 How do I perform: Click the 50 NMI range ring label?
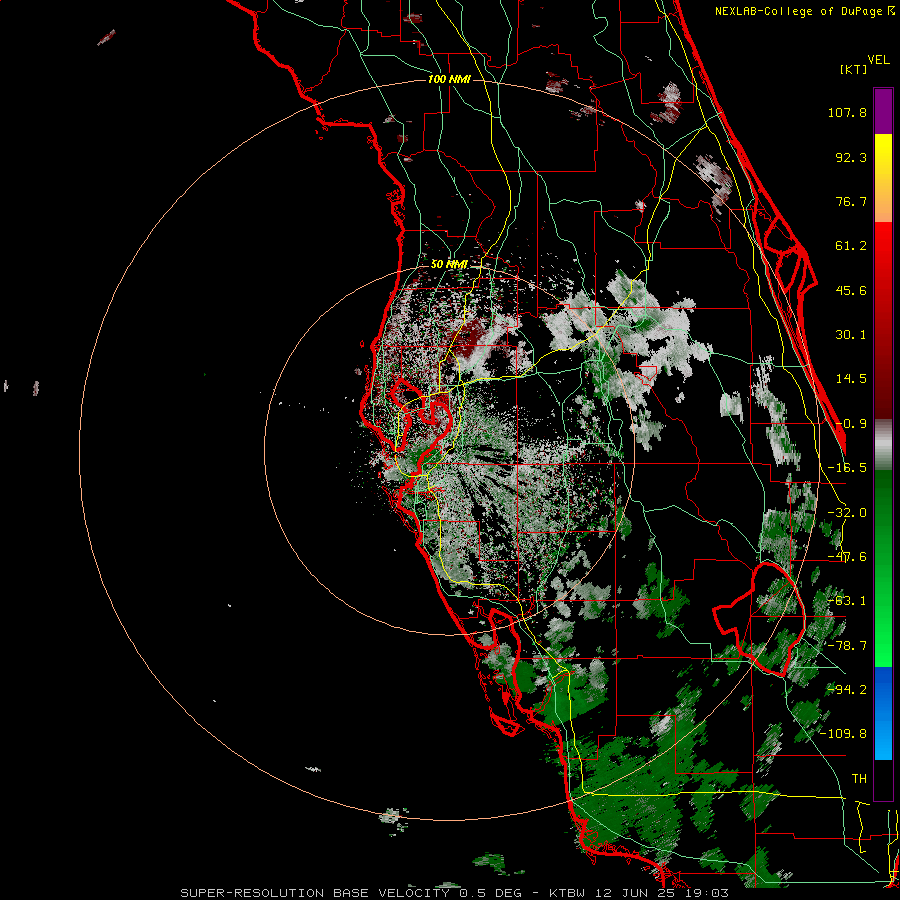[449, 265]
